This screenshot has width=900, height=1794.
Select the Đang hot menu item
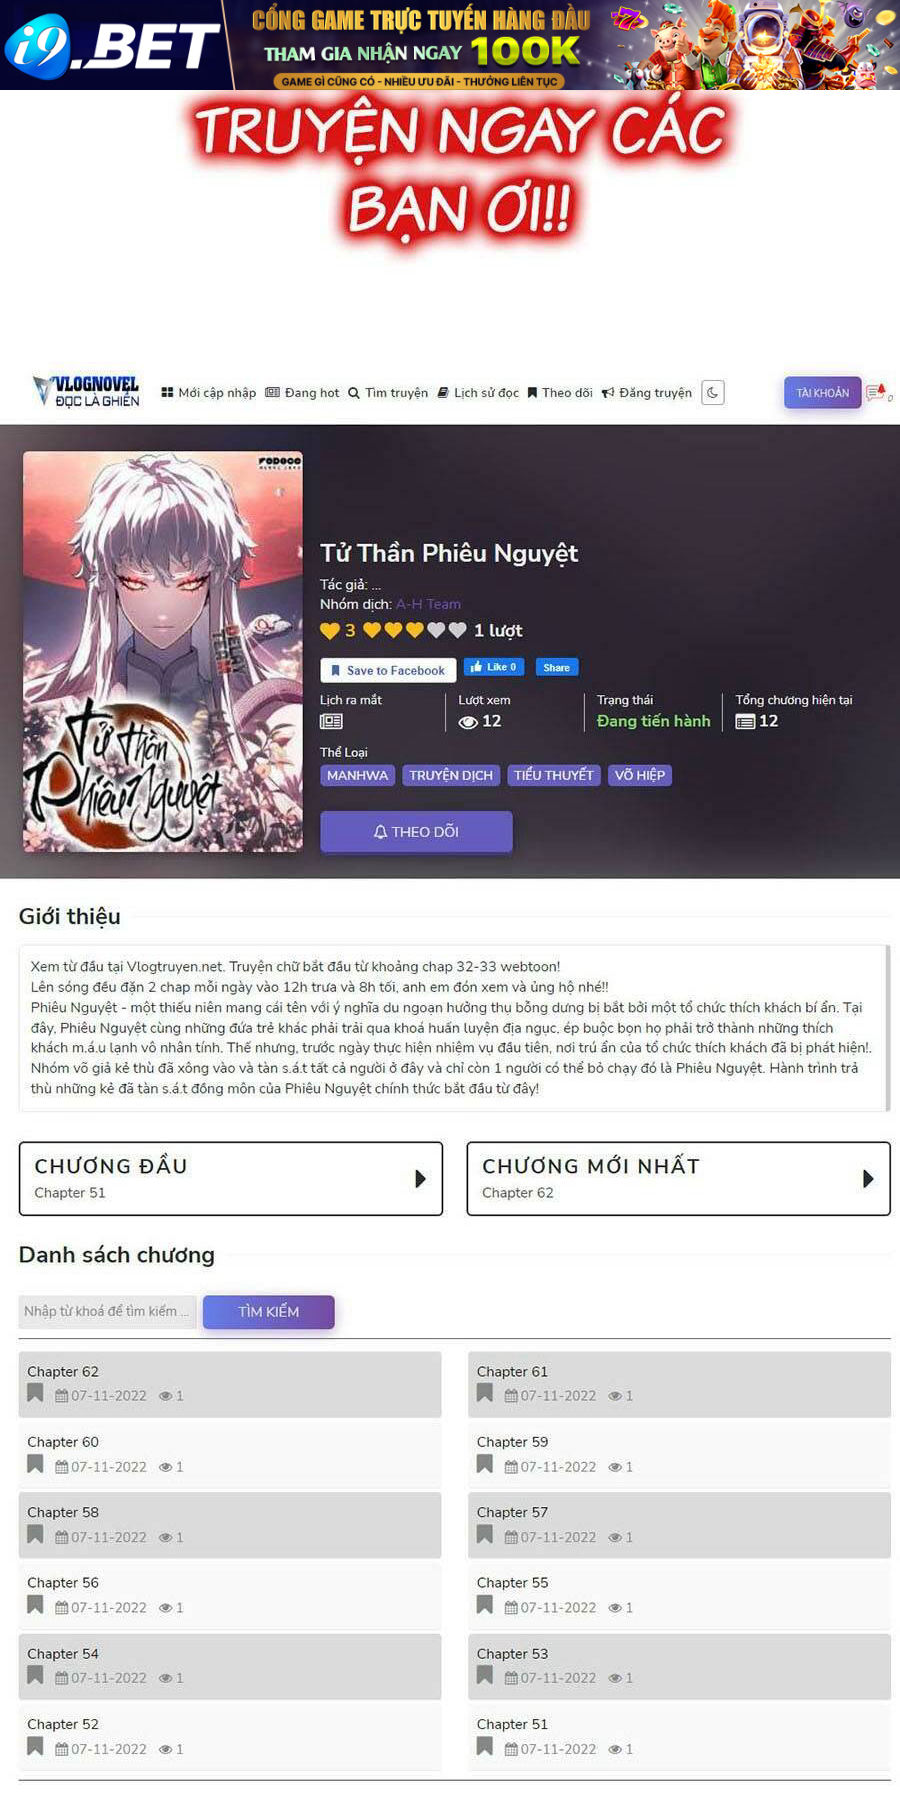(x=302, y=393)
